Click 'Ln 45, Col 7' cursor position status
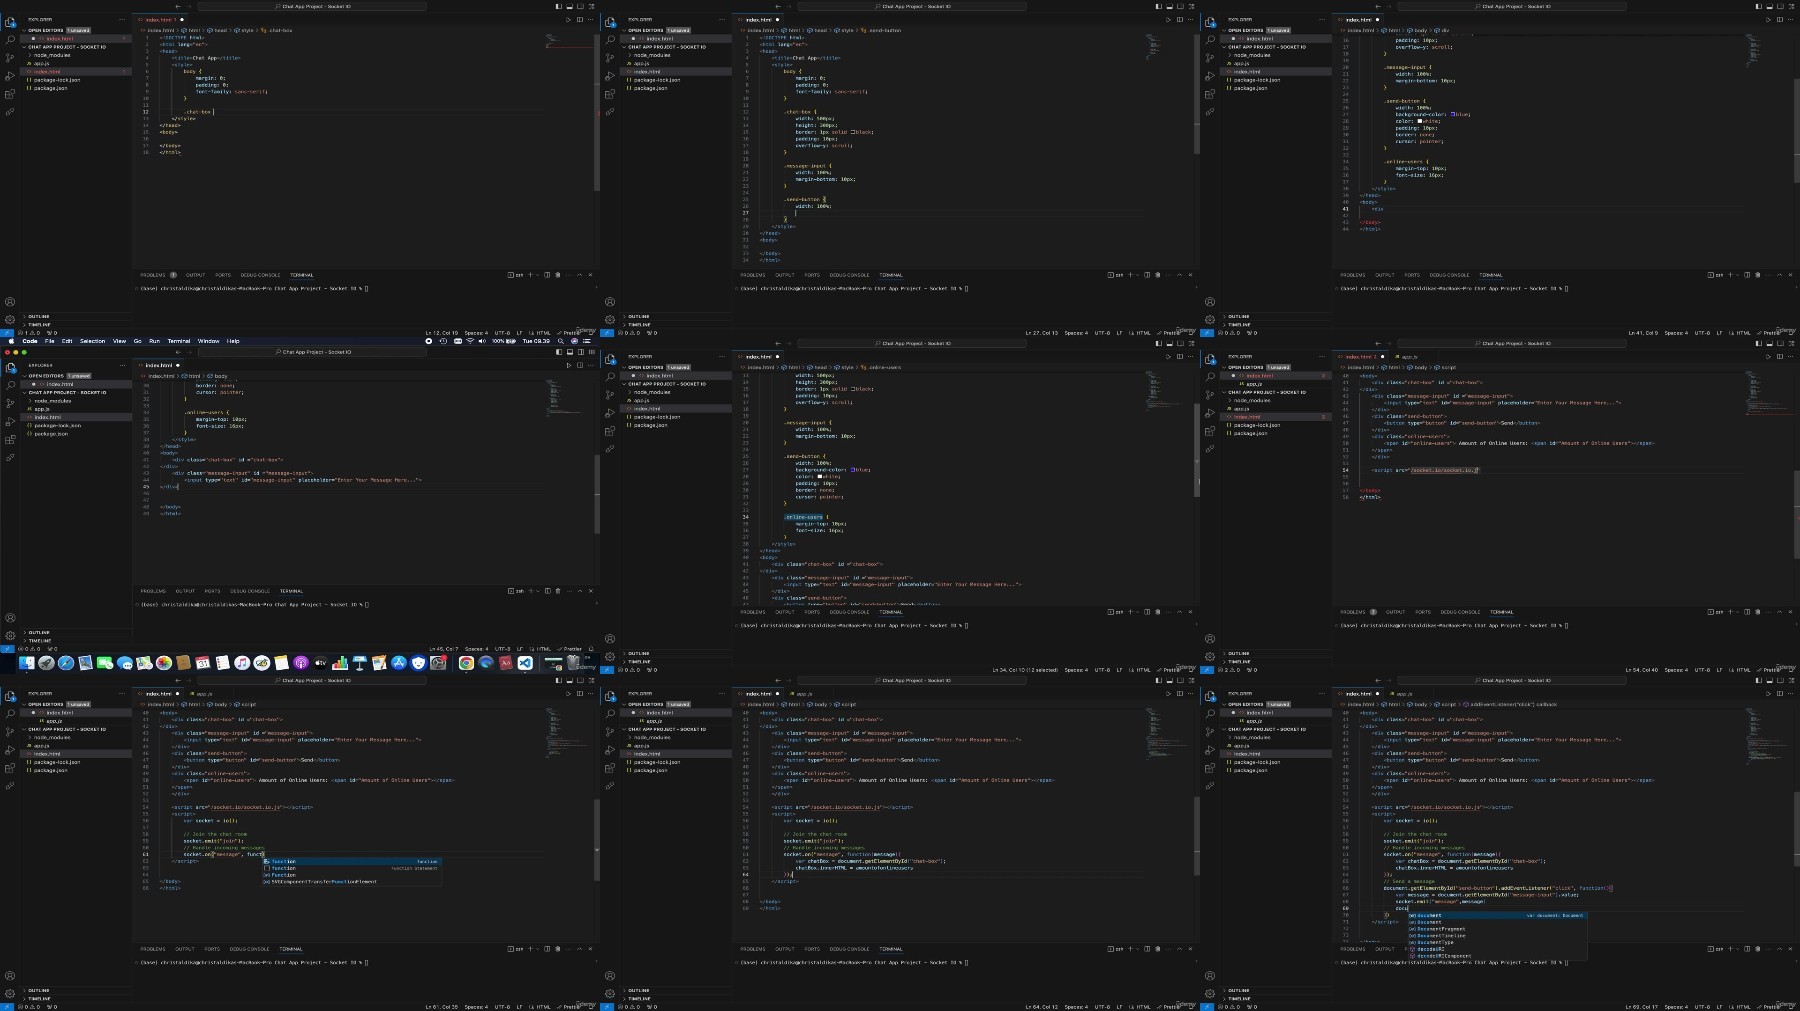The width and height of the screenshot is (1800, 1011). (x=444, y=649)
